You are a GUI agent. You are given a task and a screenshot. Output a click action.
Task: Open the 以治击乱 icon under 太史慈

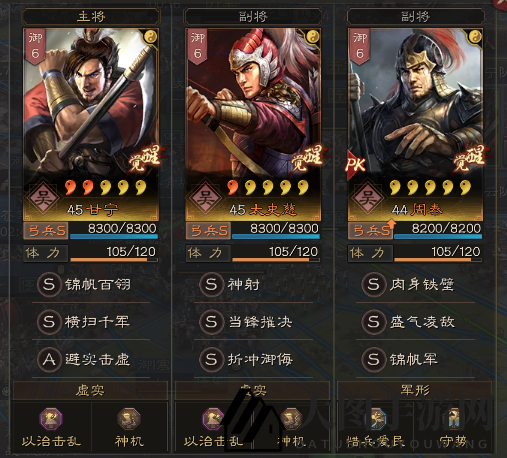click(x=213, y=419)
